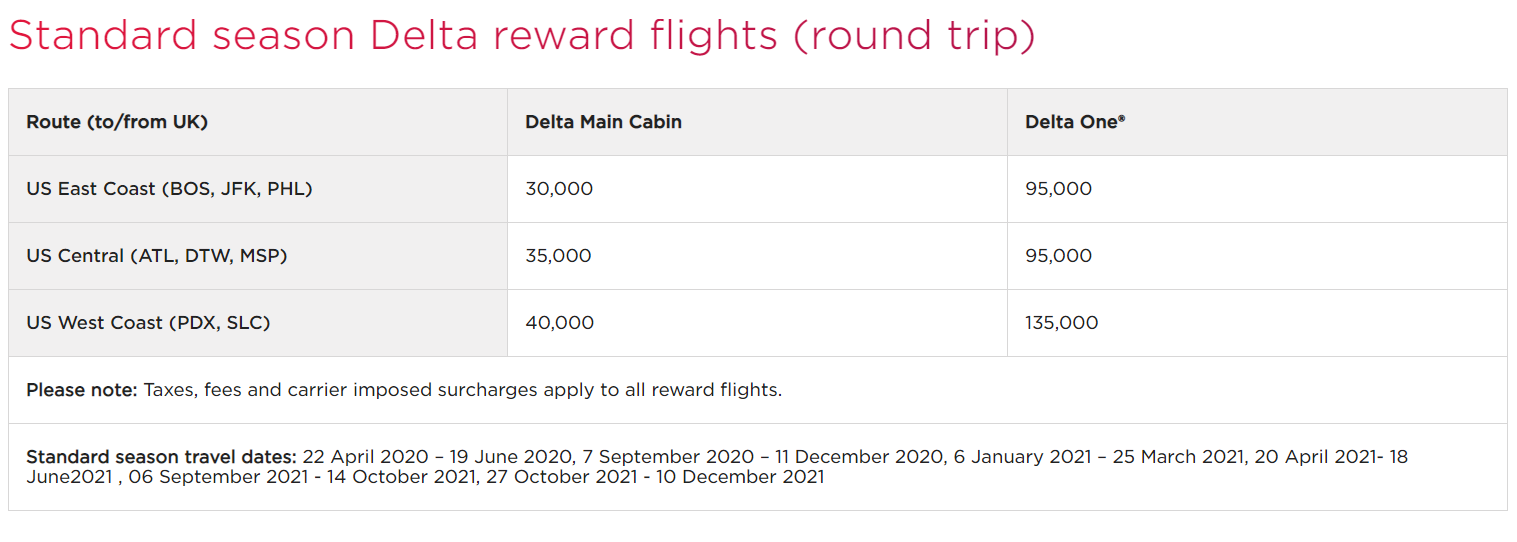Click the taxes, fees and surcharges note text
This screenshot has height=542, width=1517.
(463, 390)
